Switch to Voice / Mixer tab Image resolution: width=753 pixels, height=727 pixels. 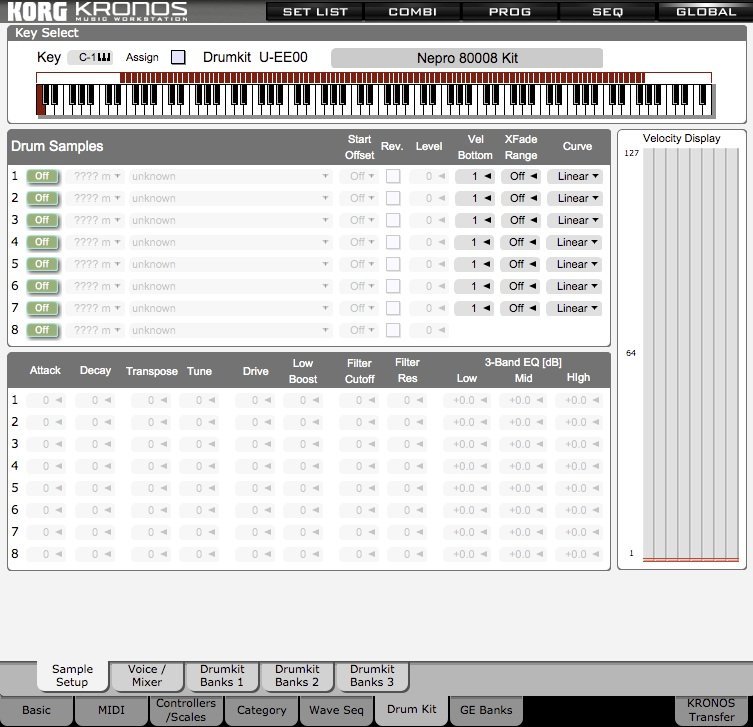(x=147, y=676)
